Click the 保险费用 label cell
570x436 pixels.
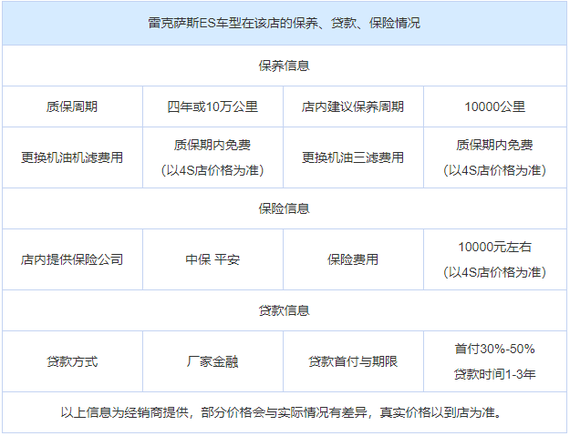353,259
